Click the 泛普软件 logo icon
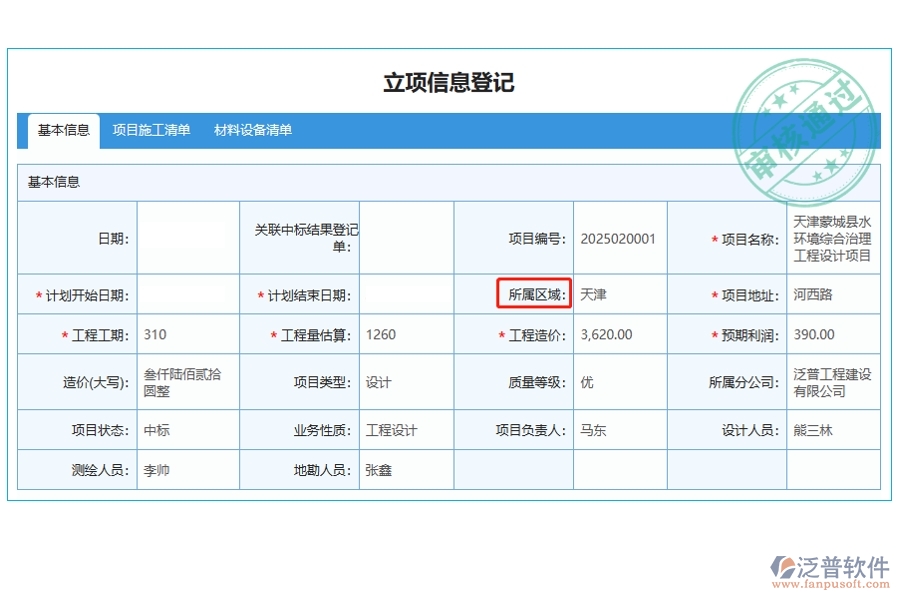 [781, 568]
